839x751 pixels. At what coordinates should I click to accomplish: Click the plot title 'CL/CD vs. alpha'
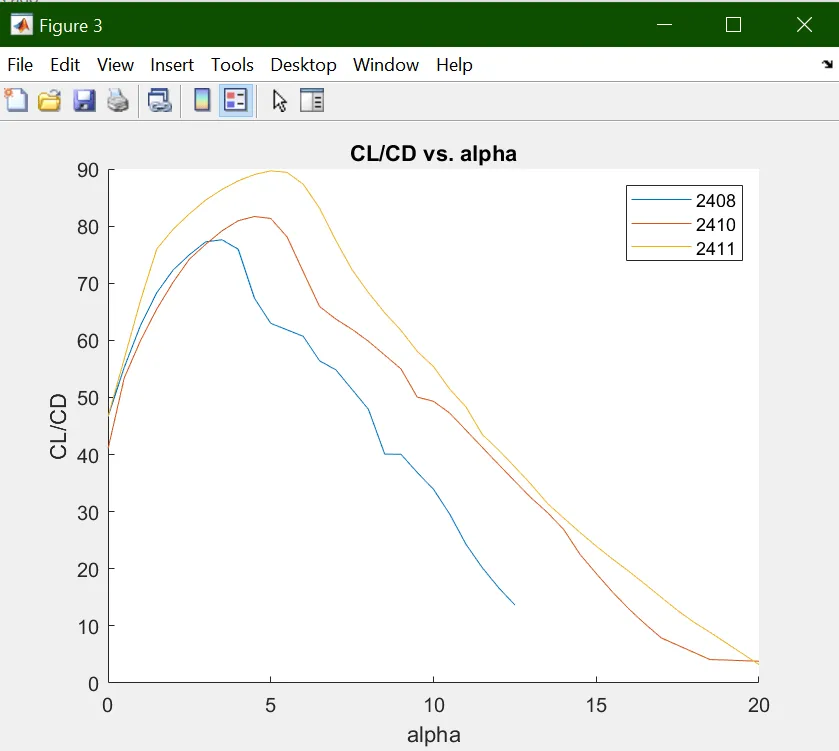pyautogui.click(x=433, y=154)
